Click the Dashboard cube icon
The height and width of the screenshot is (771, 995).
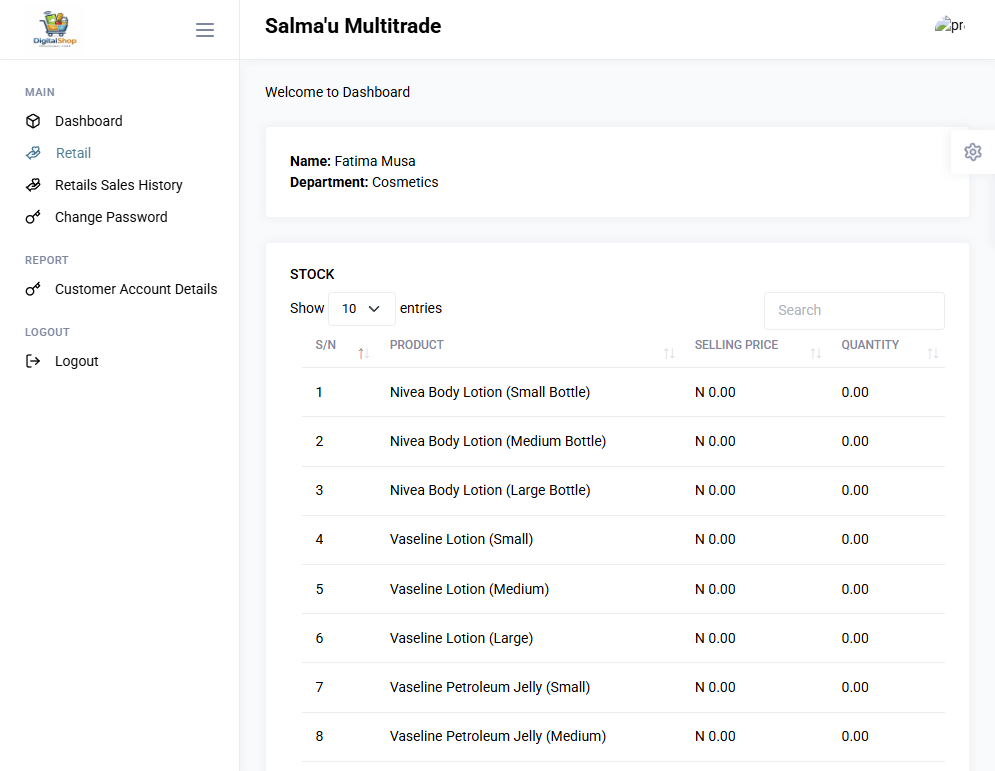tap(33, 121)
